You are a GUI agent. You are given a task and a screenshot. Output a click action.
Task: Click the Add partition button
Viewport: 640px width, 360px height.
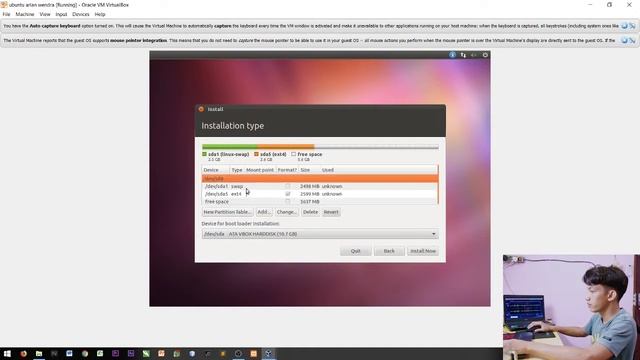[x=263, y=212]
